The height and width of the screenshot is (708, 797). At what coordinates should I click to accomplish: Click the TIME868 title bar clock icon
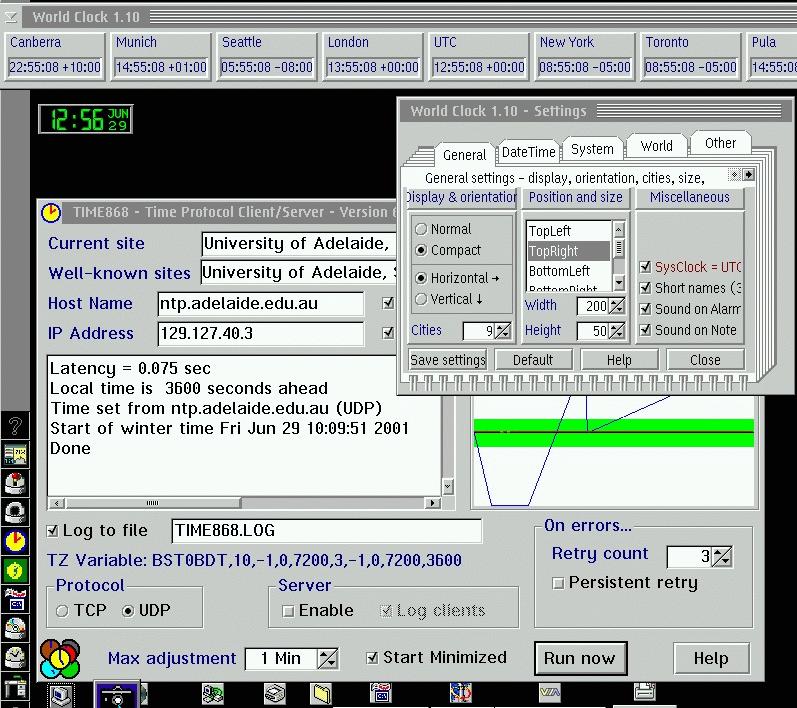pos(51,212)
